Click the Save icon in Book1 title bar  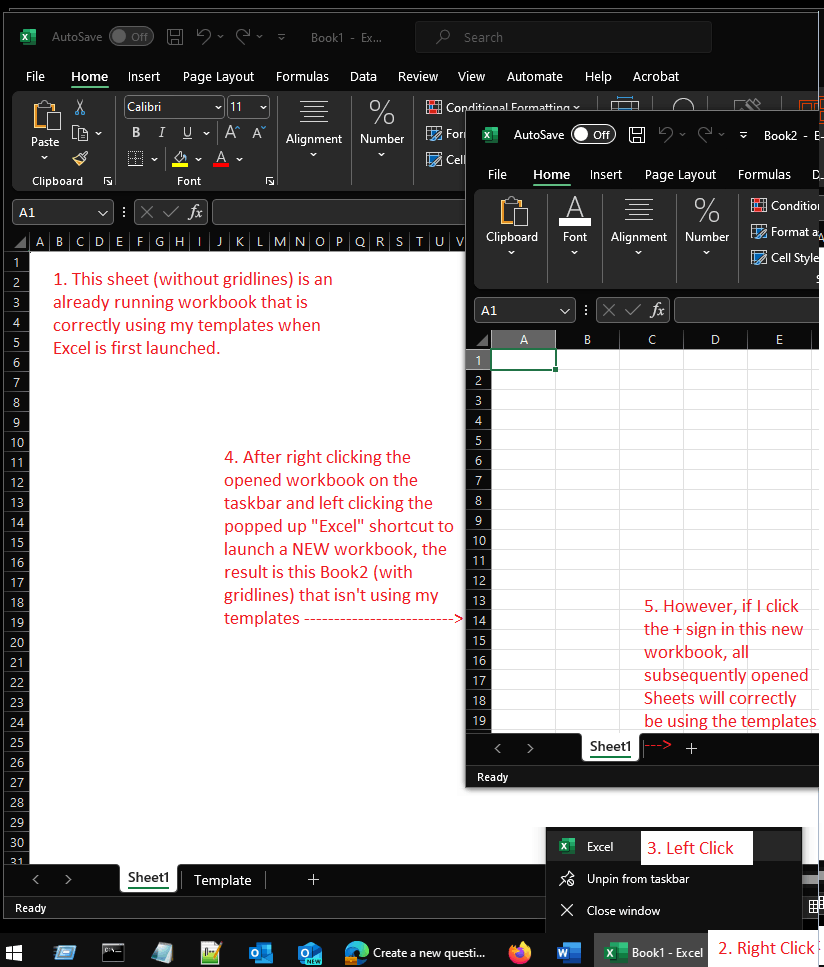(175, 37)
